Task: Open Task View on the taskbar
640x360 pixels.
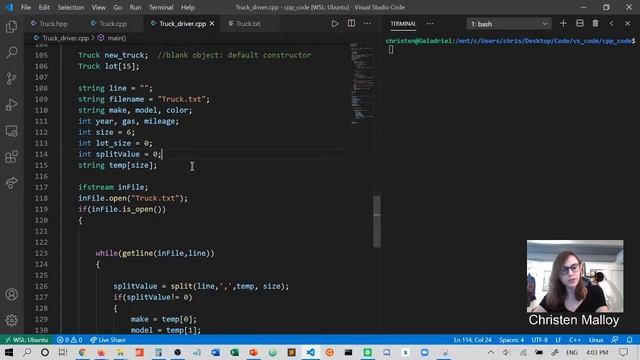Action: click(x=63, y=352)
